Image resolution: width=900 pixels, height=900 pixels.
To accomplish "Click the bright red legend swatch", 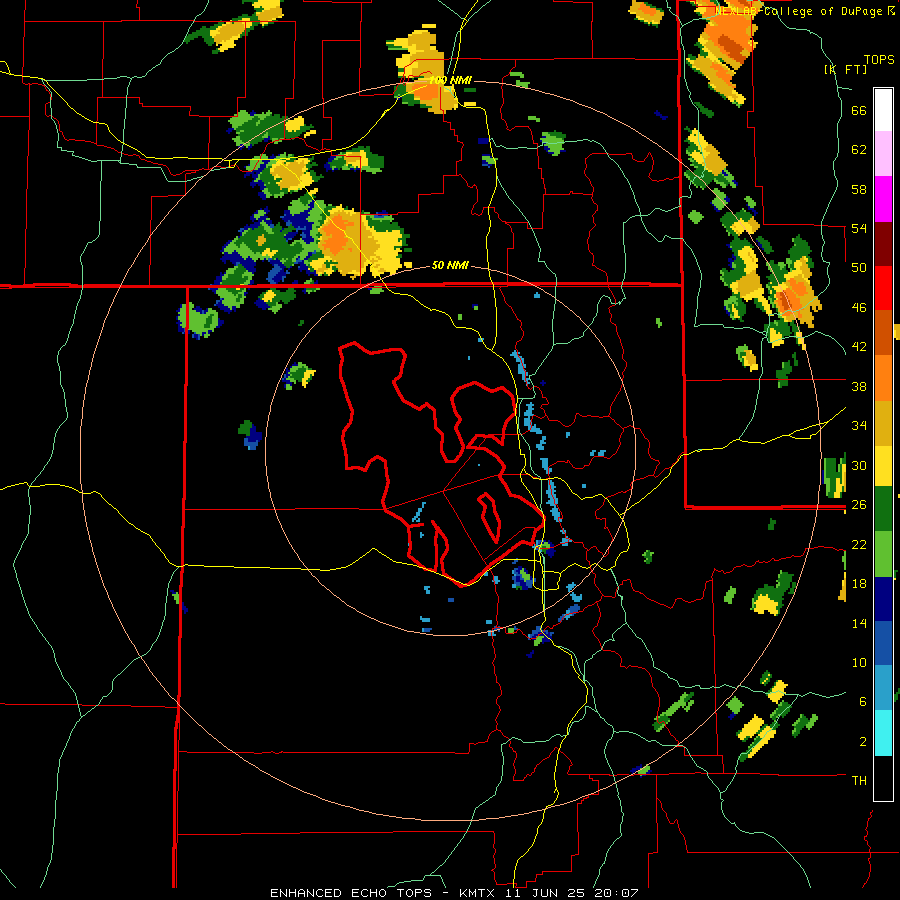I will point(883,288).
